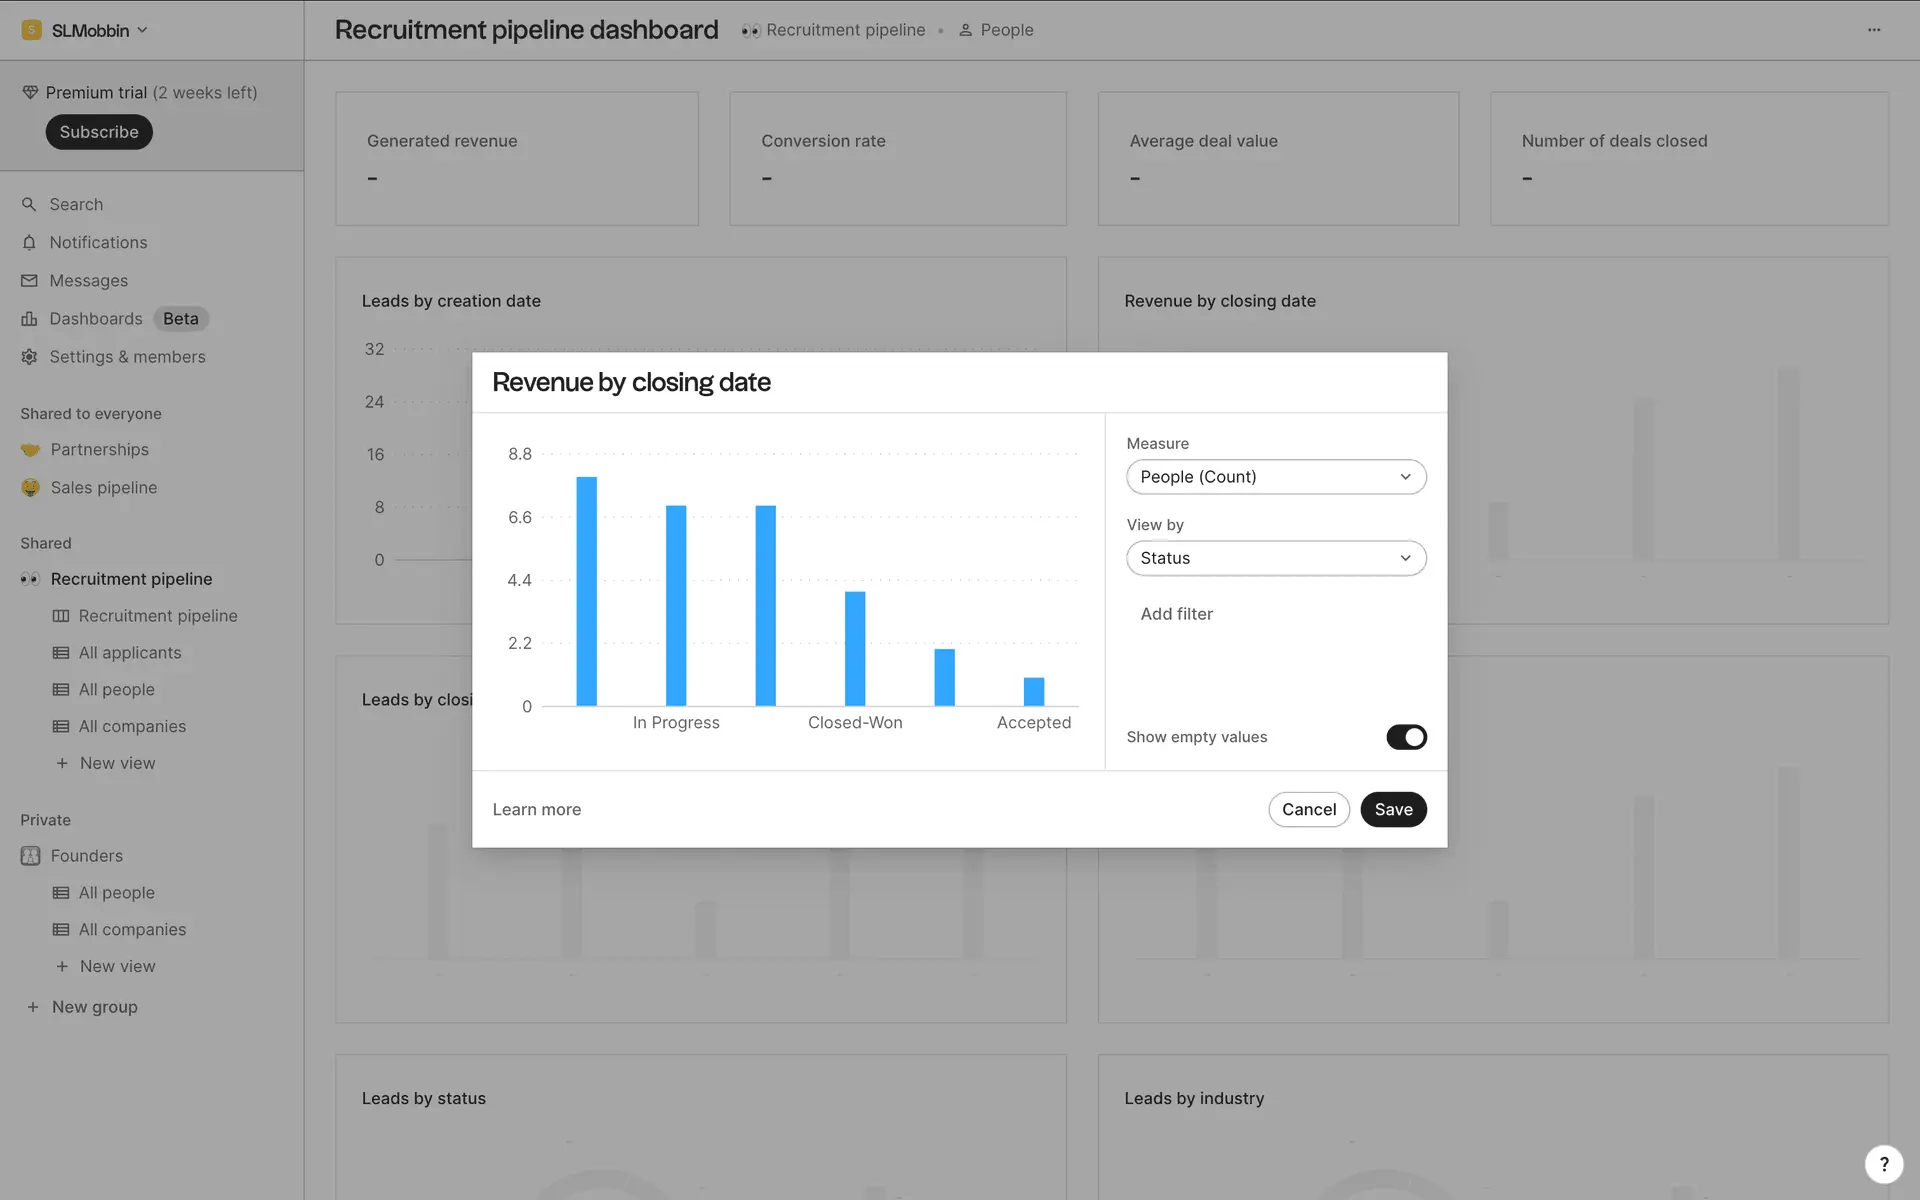The height and width of the screenshot is (1200, 1920).
Task: Click the tallest blue bar in chart
Action: [x=586, y=590]
